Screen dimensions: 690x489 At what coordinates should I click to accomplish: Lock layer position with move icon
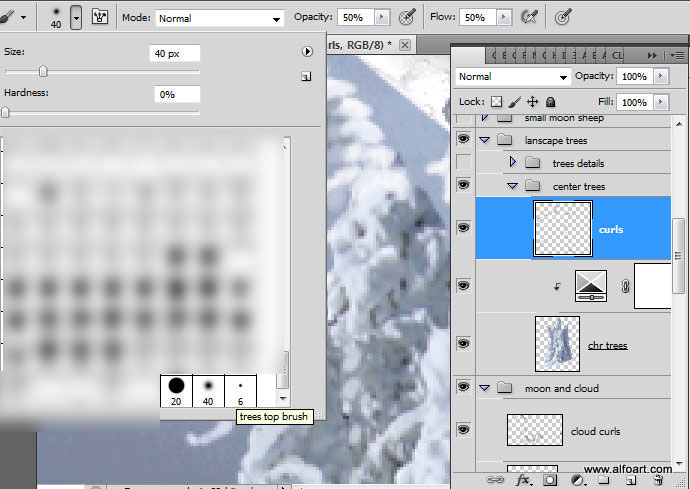(x=532, y=102)
